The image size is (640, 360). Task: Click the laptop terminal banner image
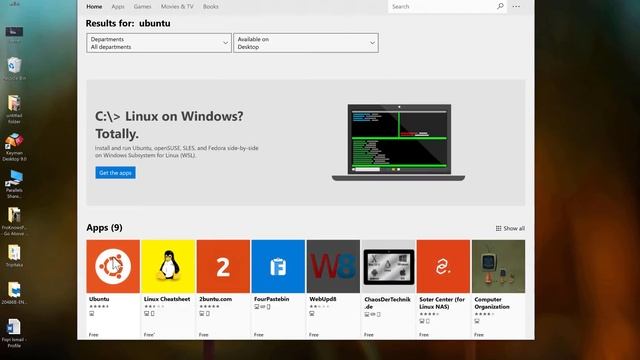(x=398, y=142)
